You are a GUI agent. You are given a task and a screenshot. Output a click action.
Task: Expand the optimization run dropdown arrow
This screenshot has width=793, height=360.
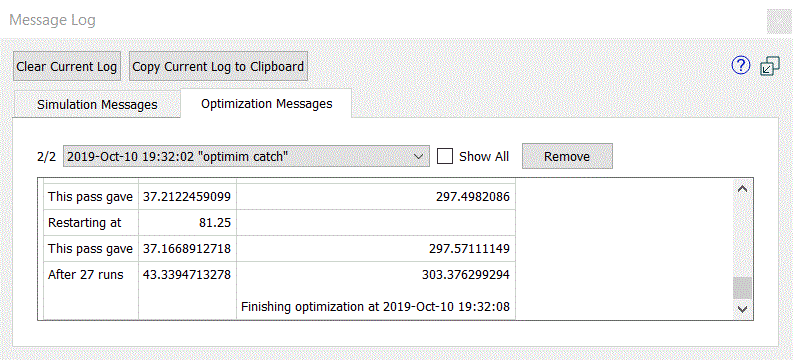pyautogui.click(x=418, y=156)
